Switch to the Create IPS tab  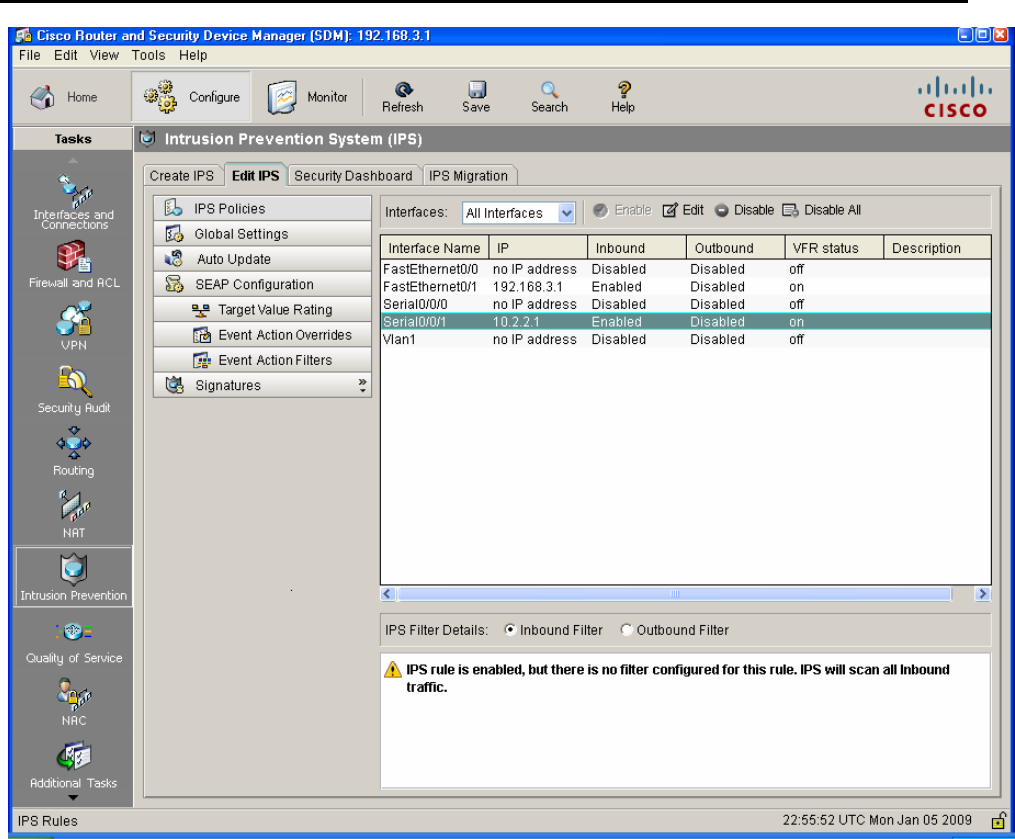182,176
